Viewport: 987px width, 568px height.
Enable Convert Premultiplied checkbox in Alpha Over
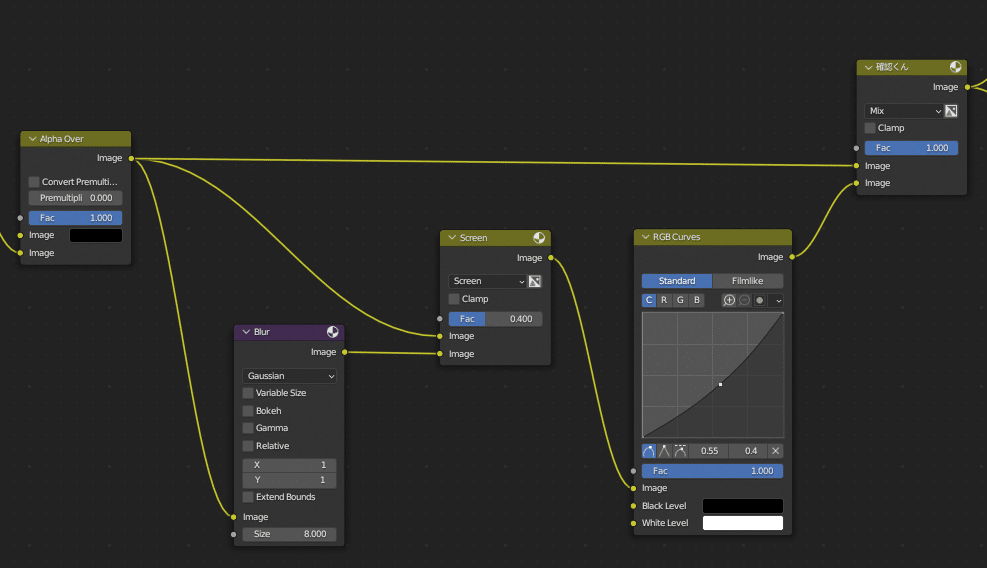pos(34,182)
